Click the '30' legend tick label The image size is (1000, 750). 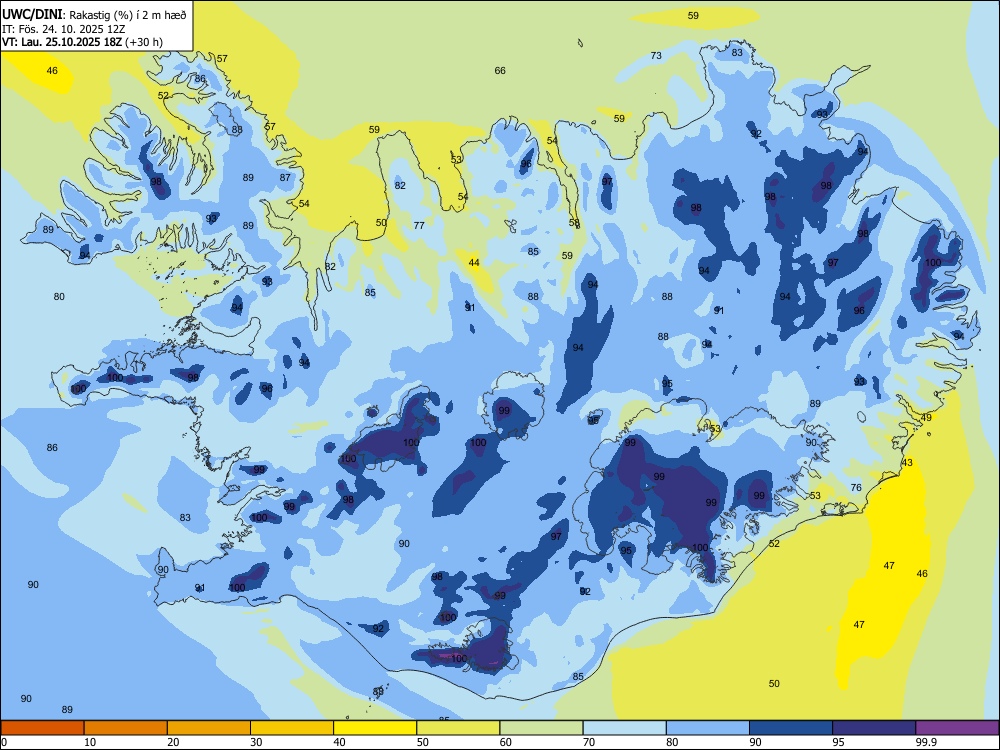point(256,742)
